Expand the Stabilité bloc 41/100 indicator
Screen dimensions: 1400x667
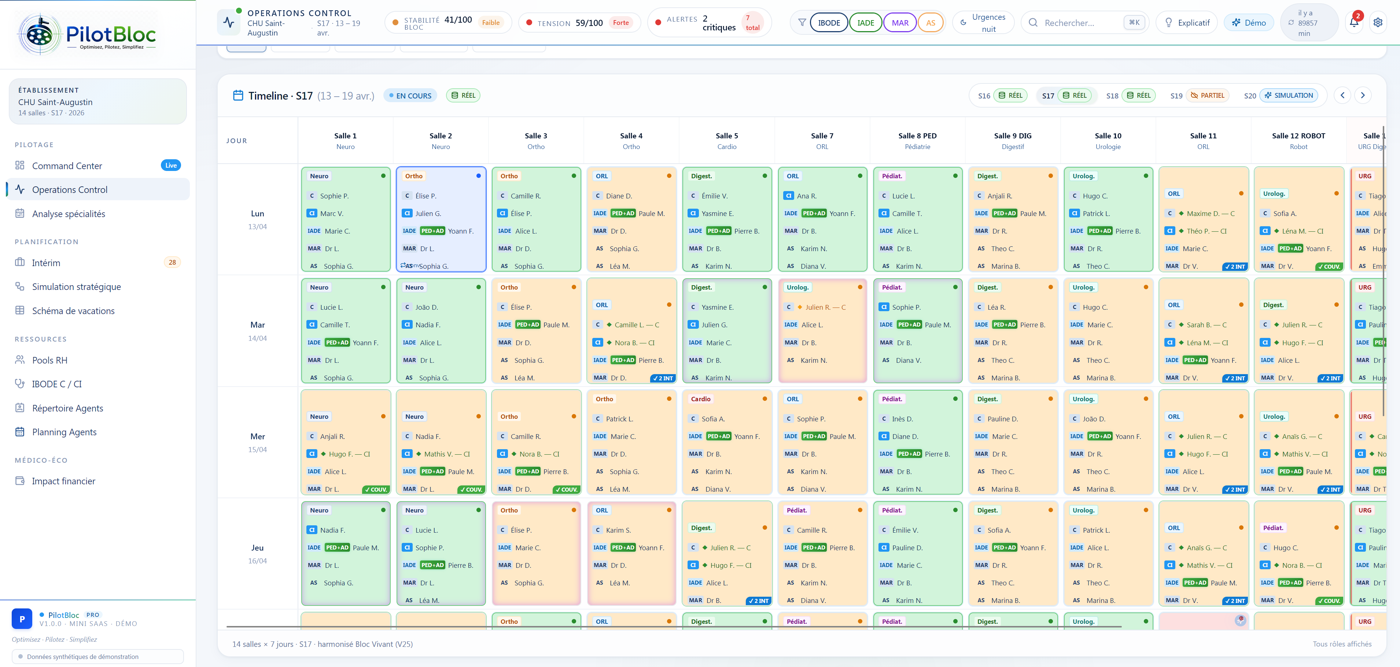[x=449, y=22]
